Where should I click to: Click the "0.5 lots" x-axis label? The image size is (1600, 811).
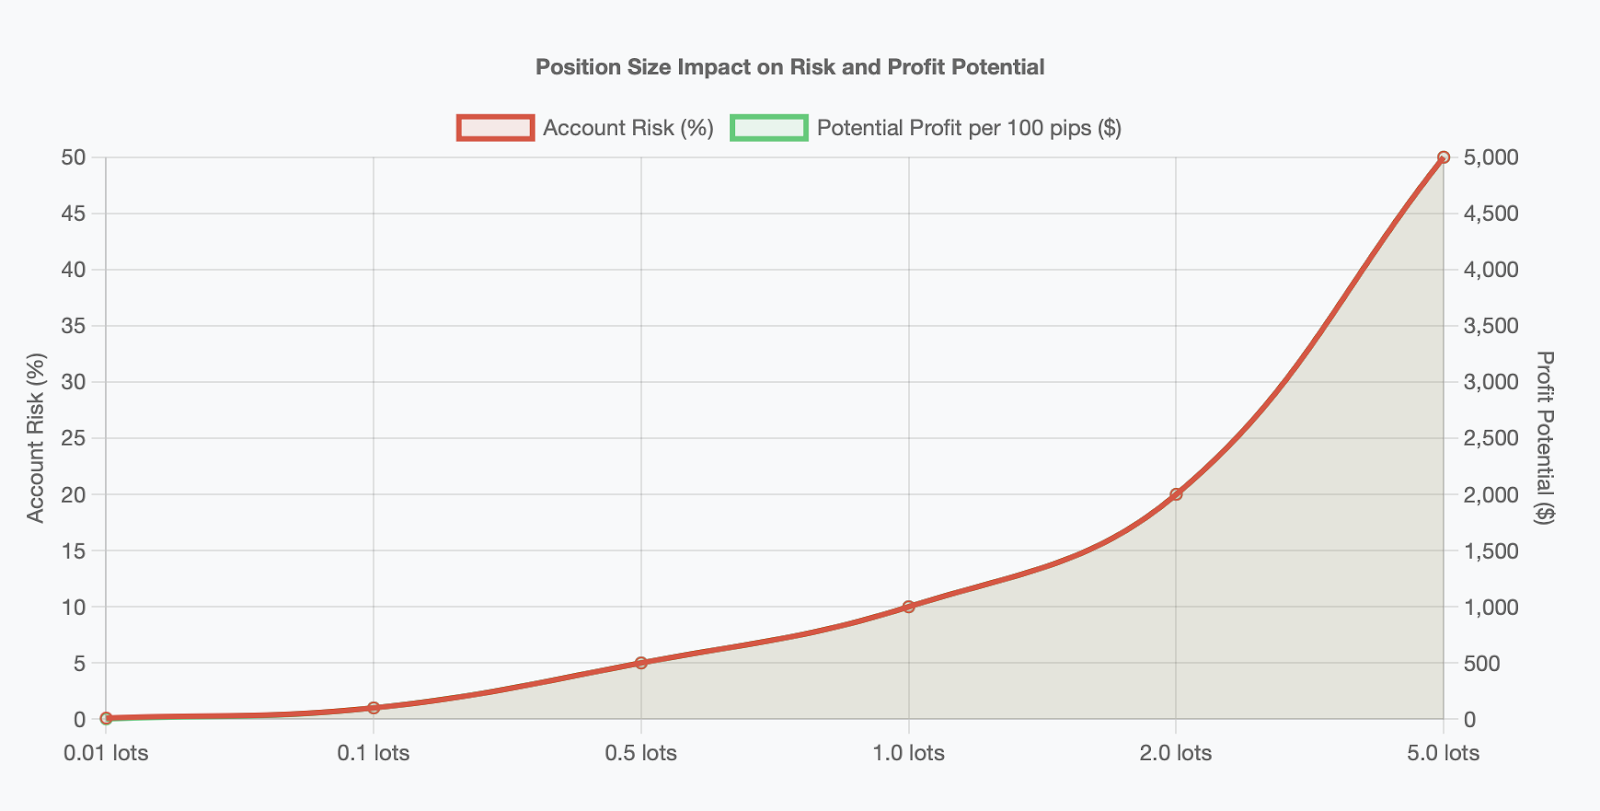tap(641, 753)
